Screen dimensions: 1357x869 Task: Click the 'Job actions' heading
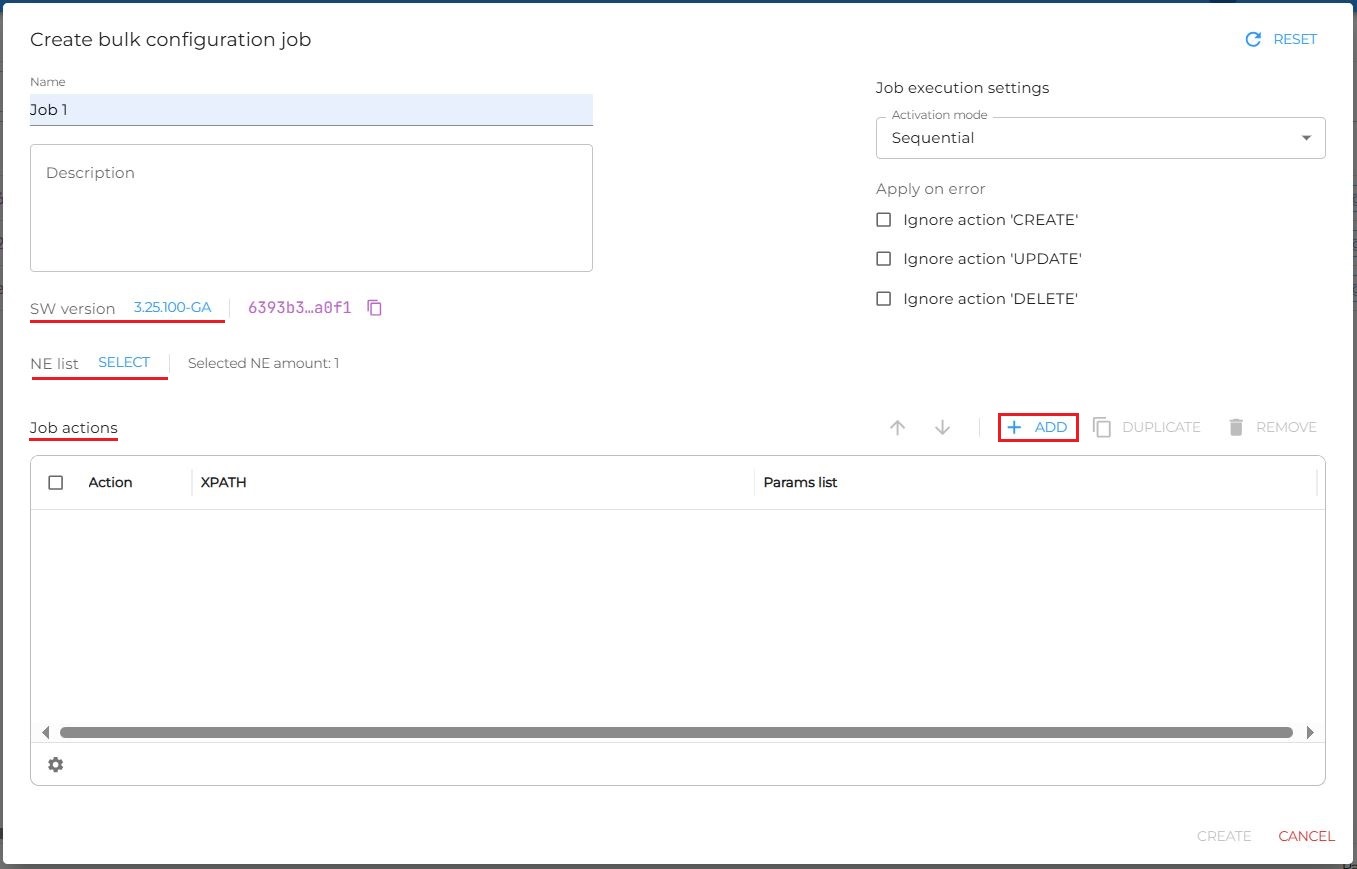[73, 428]
